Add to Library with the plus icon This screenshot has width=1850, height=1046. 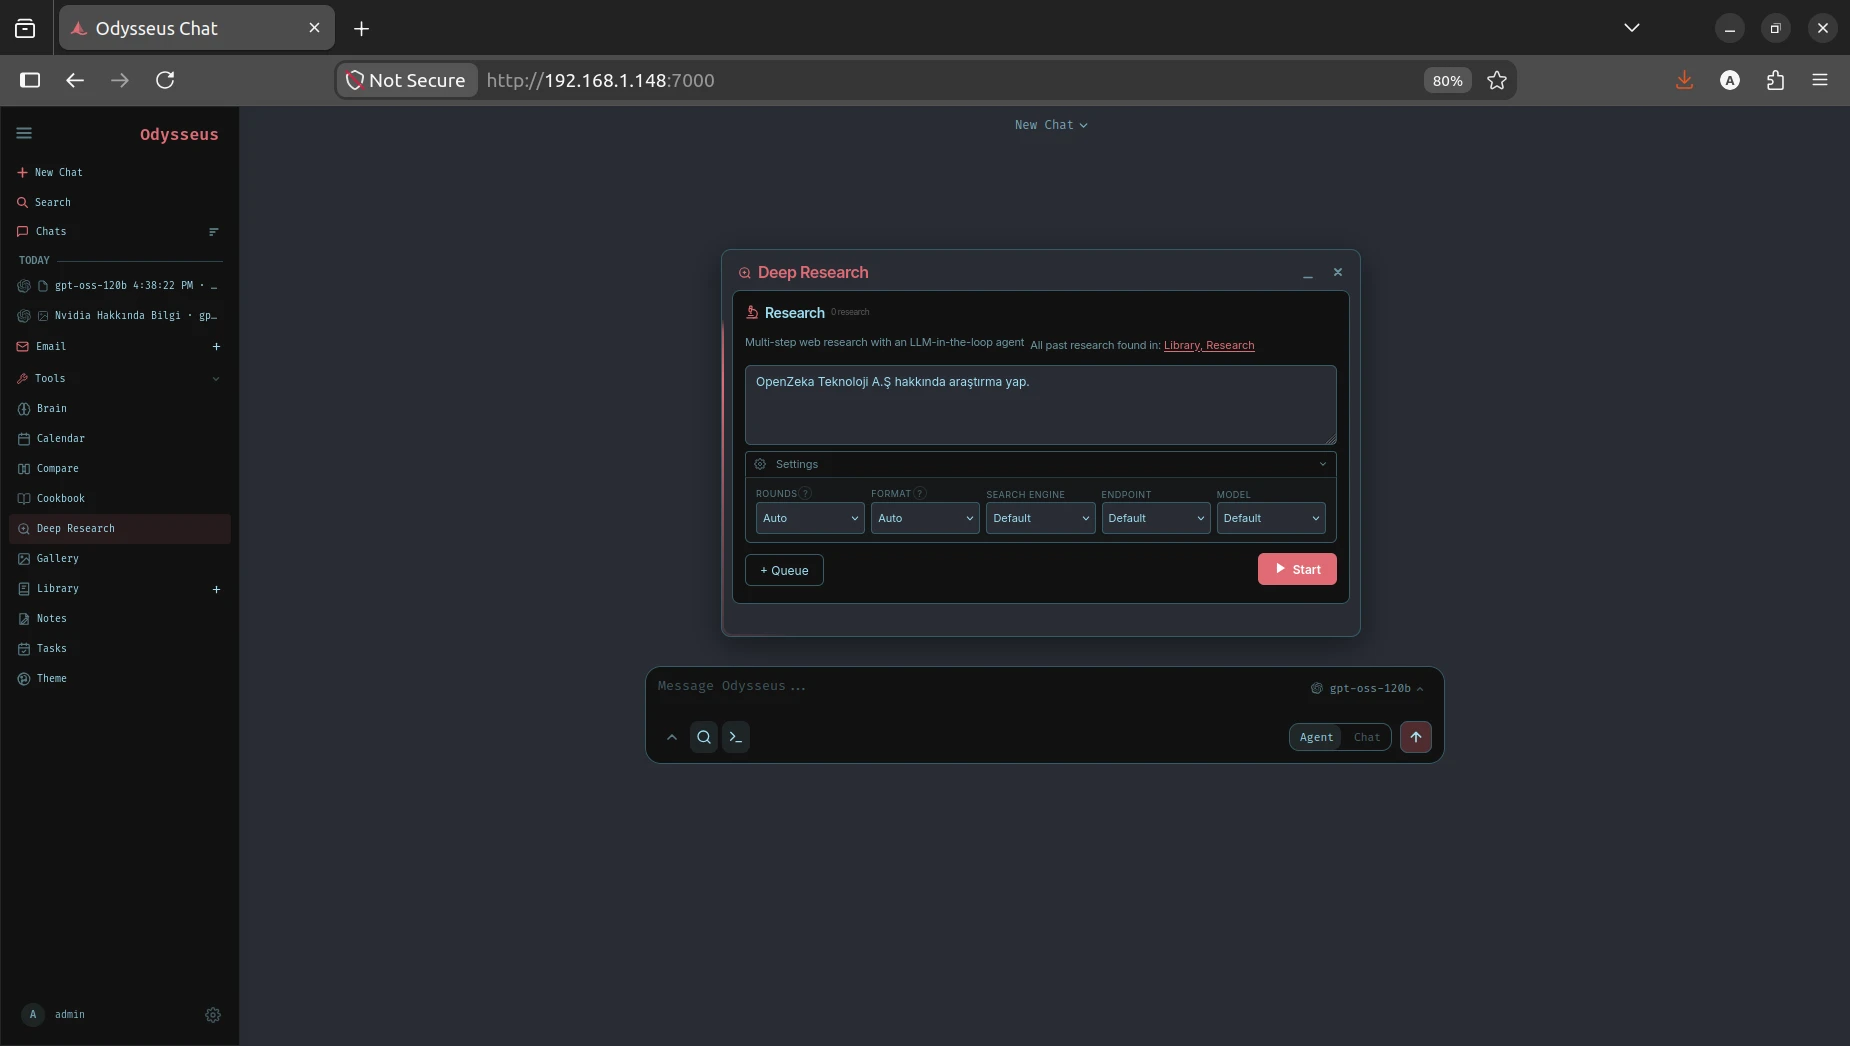pos(216,590)
